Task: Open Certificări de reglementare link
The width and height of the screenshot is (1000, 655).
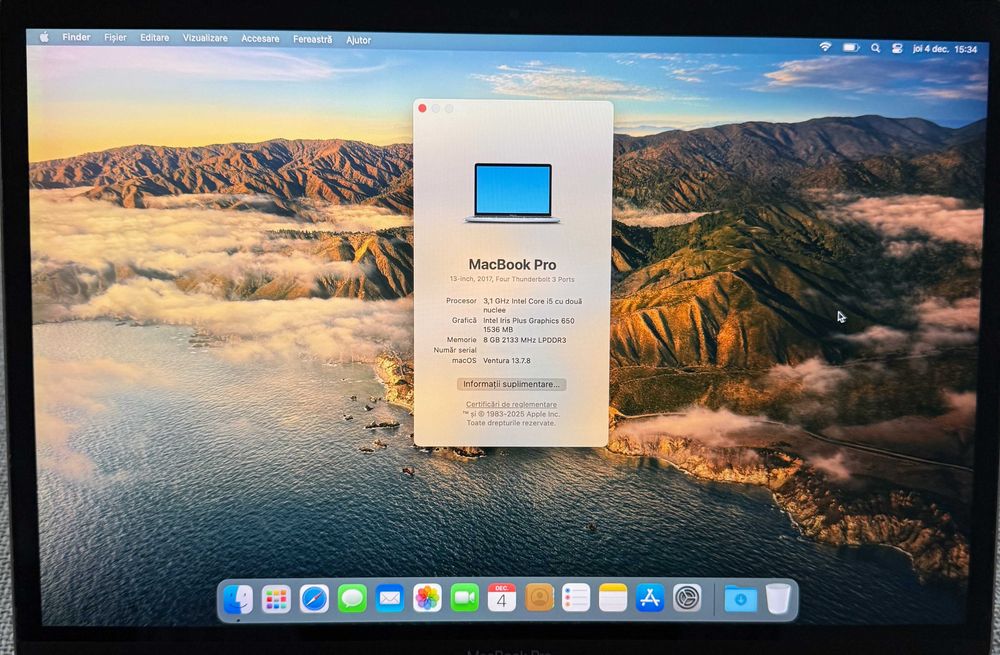Action: (511, 404)
